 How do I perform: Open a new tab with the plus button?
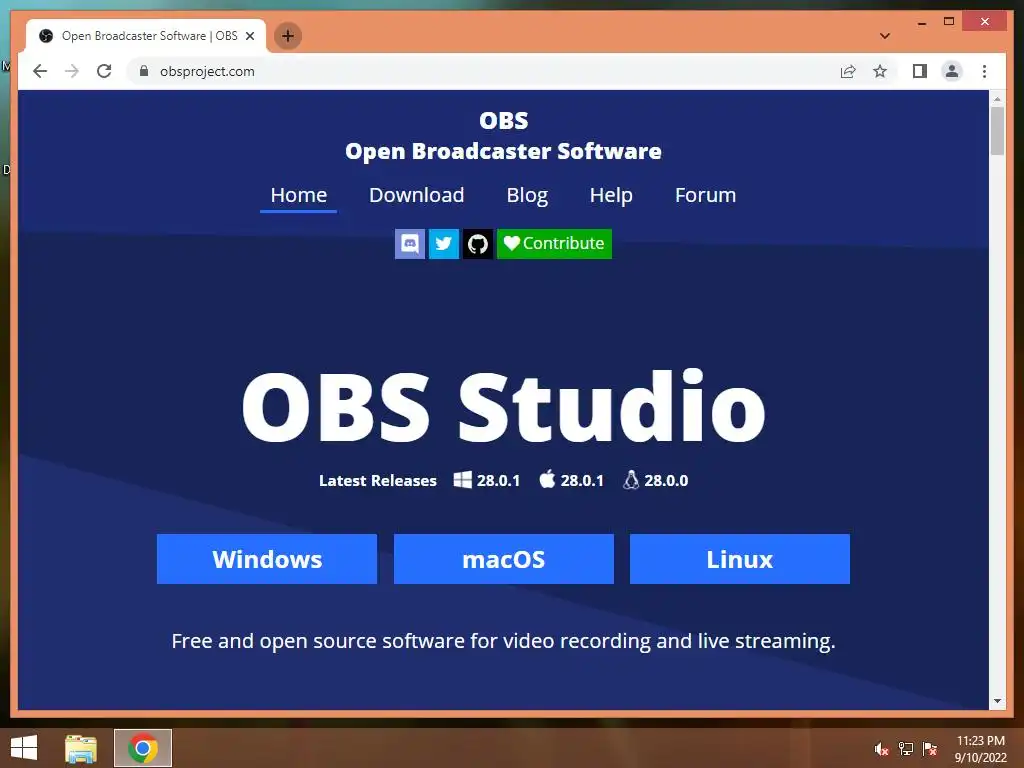tap(288, 36)
